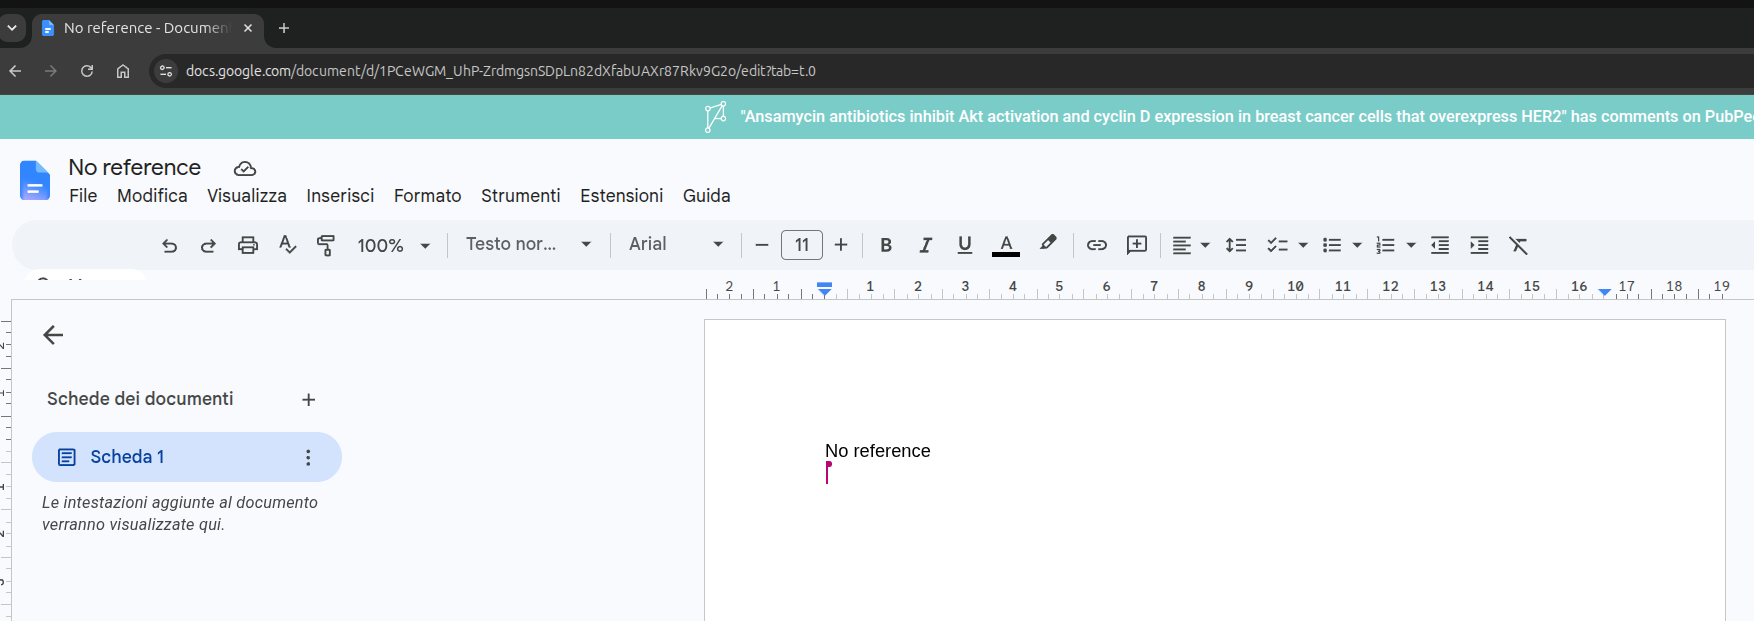Open the Inserisci menu

(340, 196)
